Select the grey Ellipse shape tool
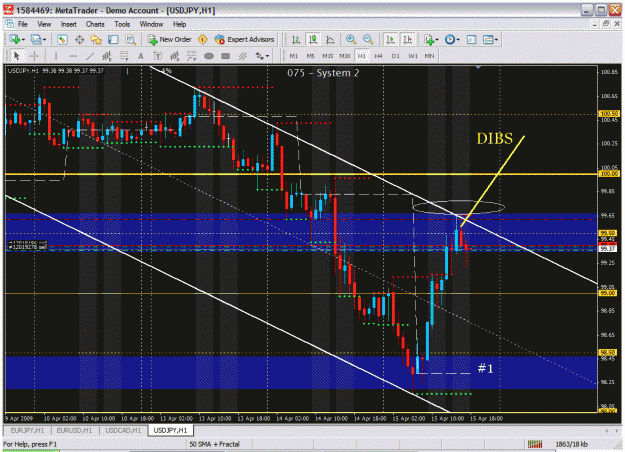625x452 pixels. 209,56
